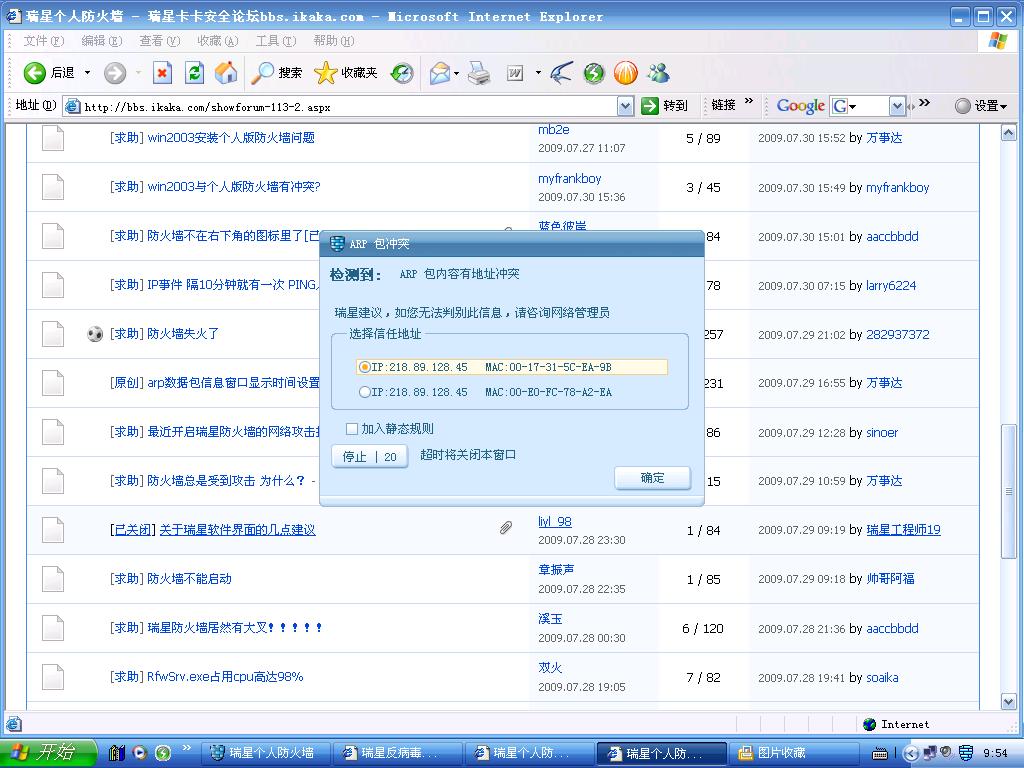Click the green globe toolbar icon
The height and width of the screenshot is (768, 1024).
click(594, 72)
